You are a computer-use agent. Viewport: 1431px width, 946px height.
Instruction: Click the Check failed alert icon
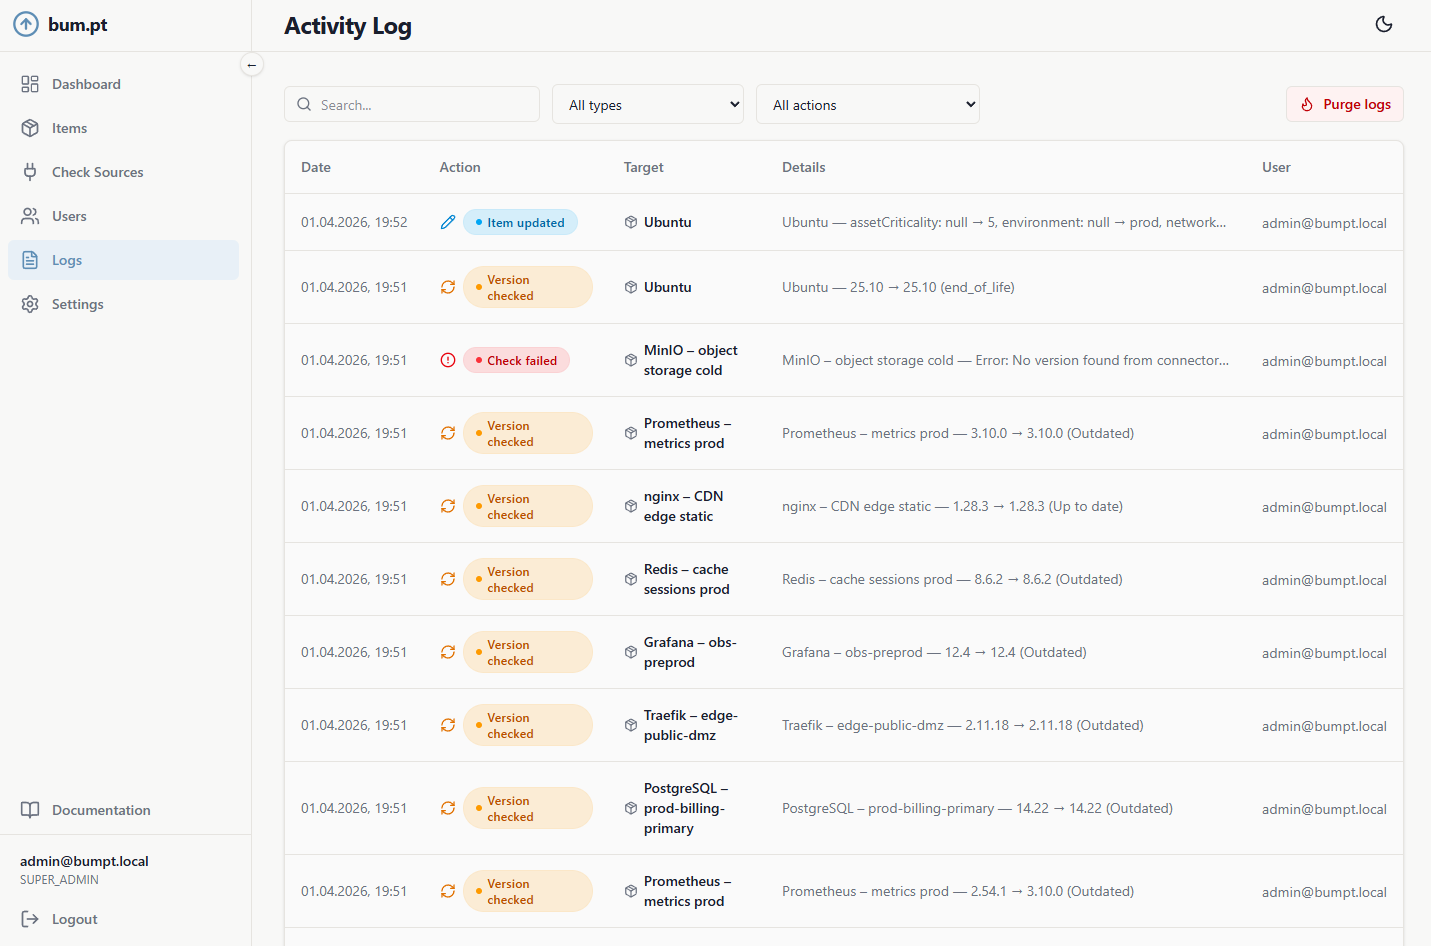click(448, 360)
